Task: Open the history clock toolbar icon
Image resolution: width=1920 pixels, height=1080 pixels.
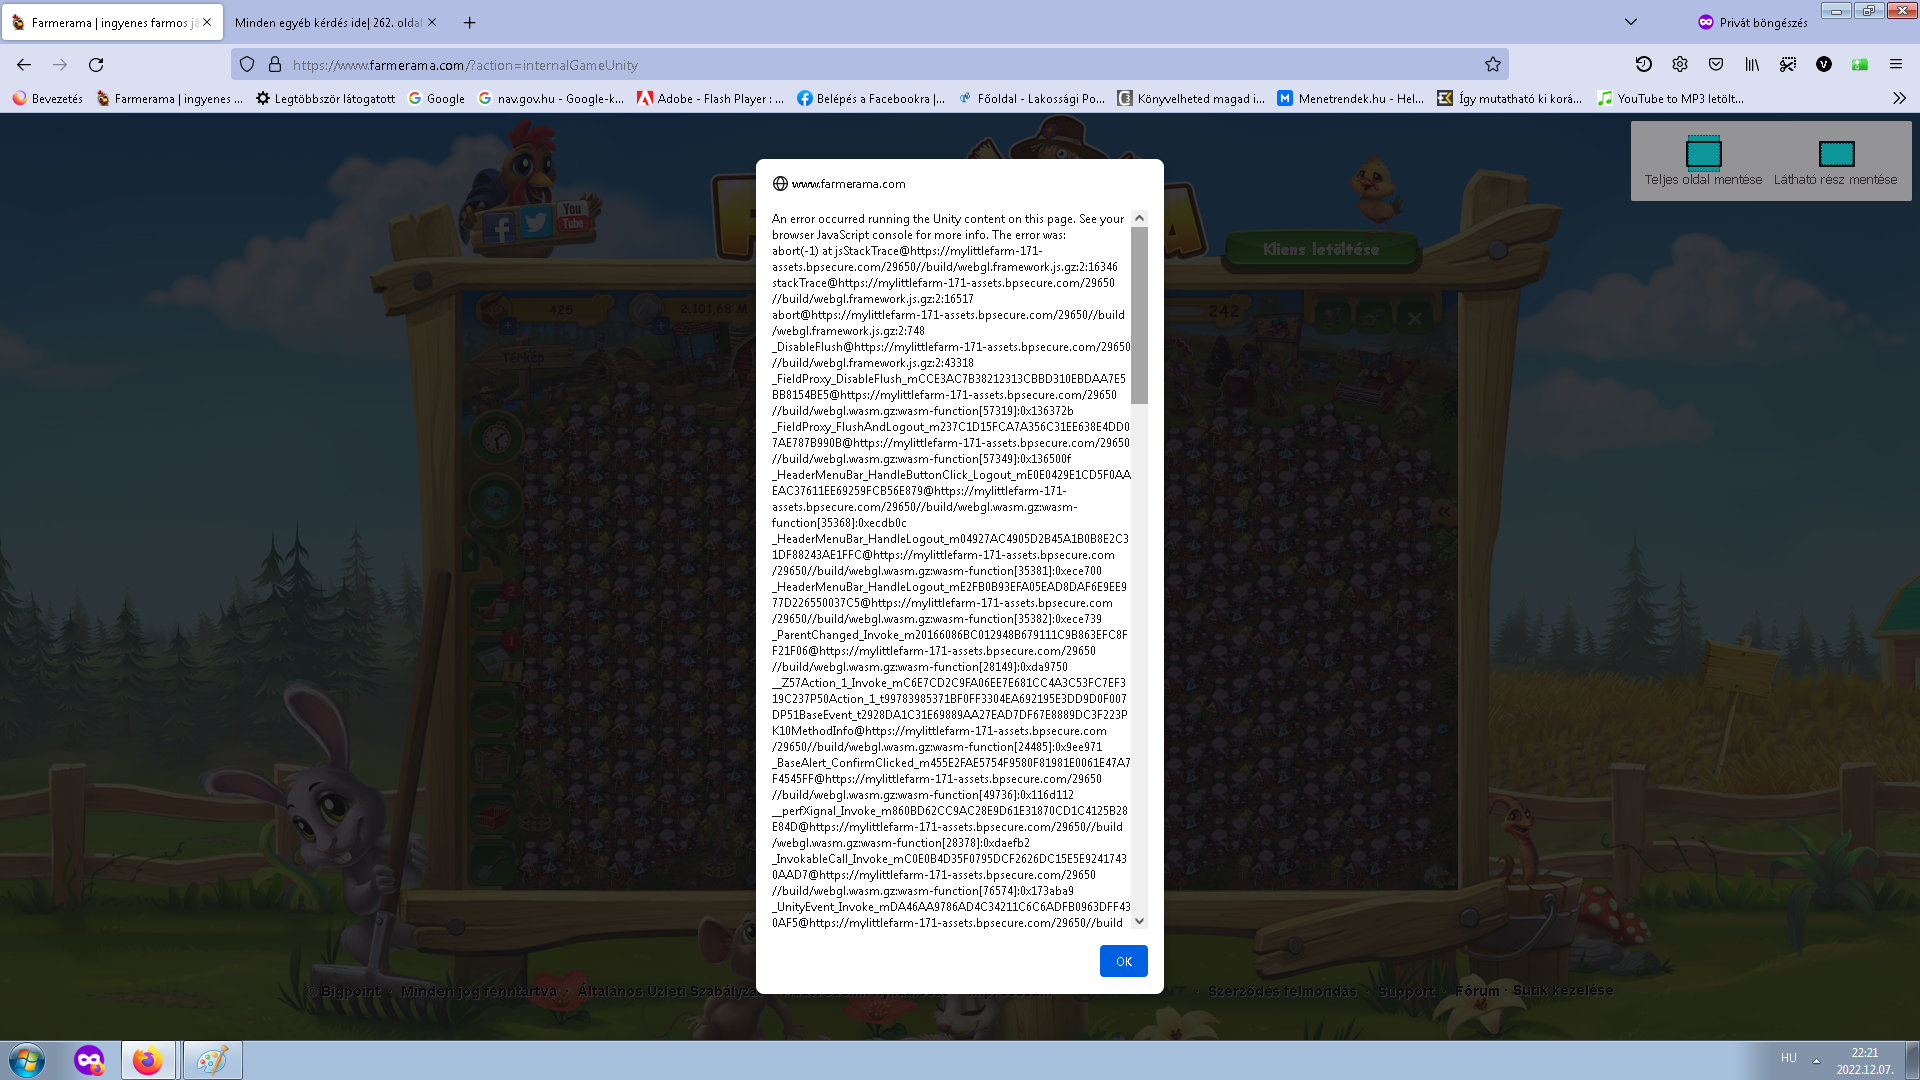Action: (x=1643, y=65)
